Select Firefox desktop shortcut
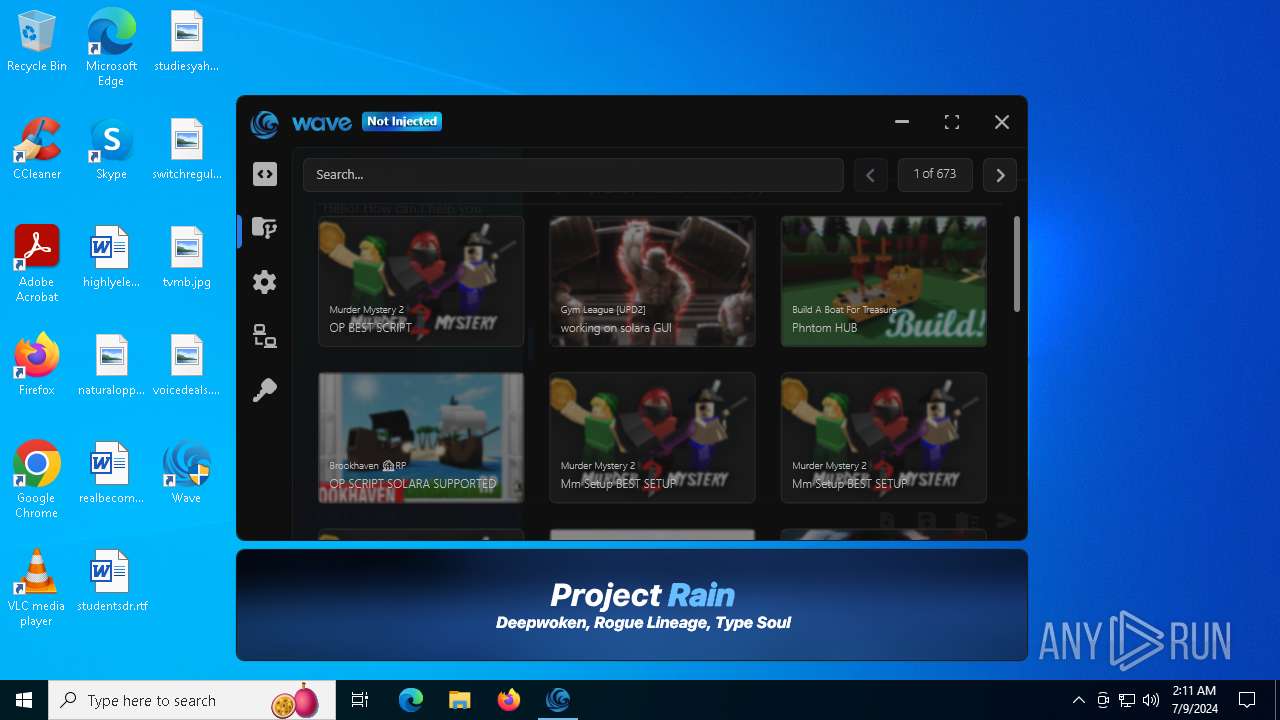The height and width of the screenshot is (720, 1280). click(37, 365)
